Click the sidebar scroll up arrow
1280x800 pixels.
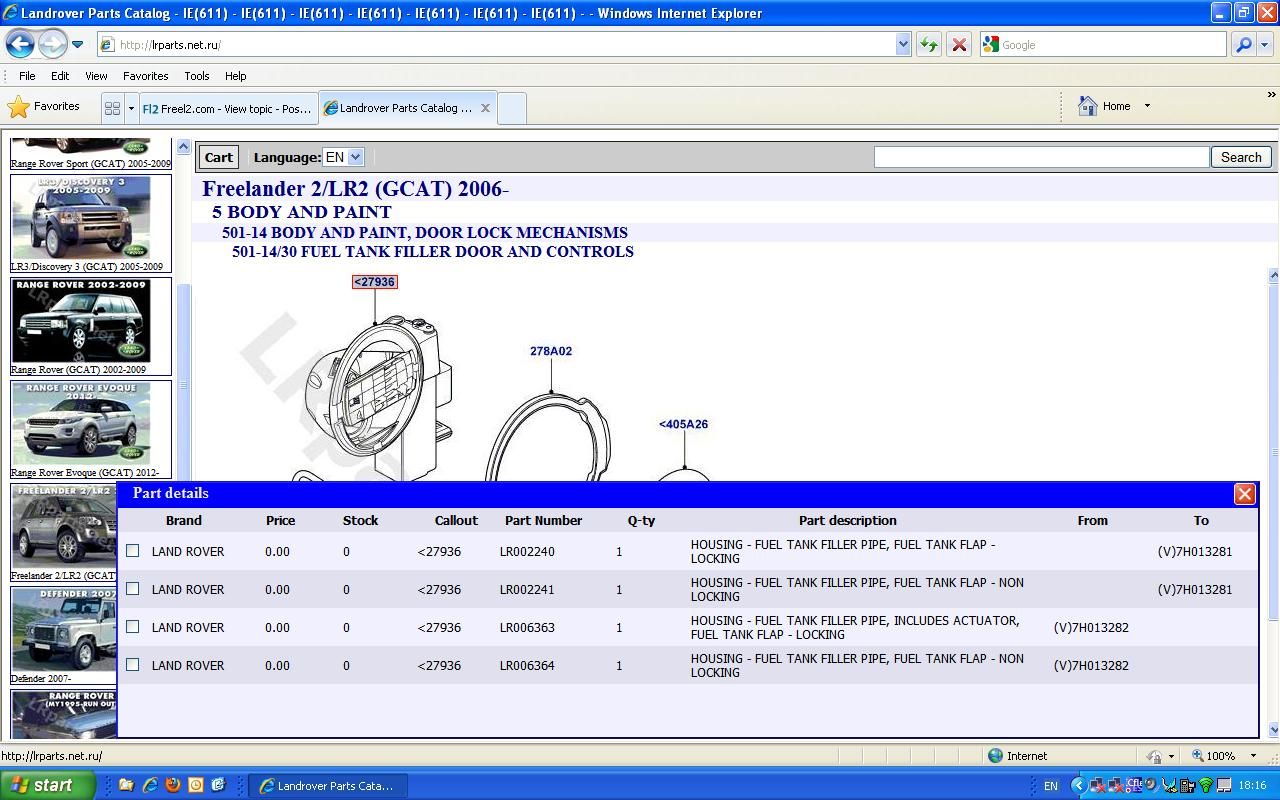coord(183,148)
